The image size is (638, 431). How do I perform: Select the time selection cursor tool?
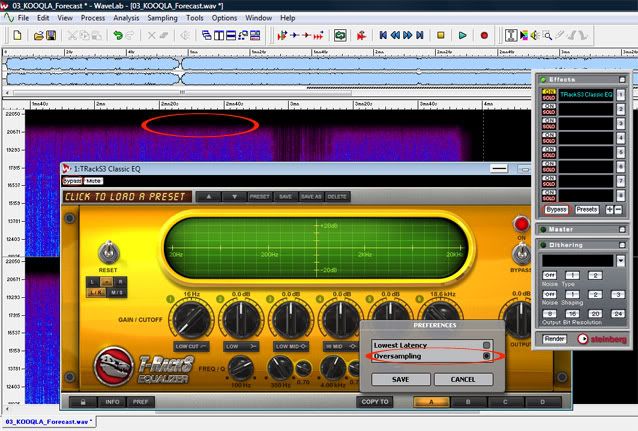511,35
